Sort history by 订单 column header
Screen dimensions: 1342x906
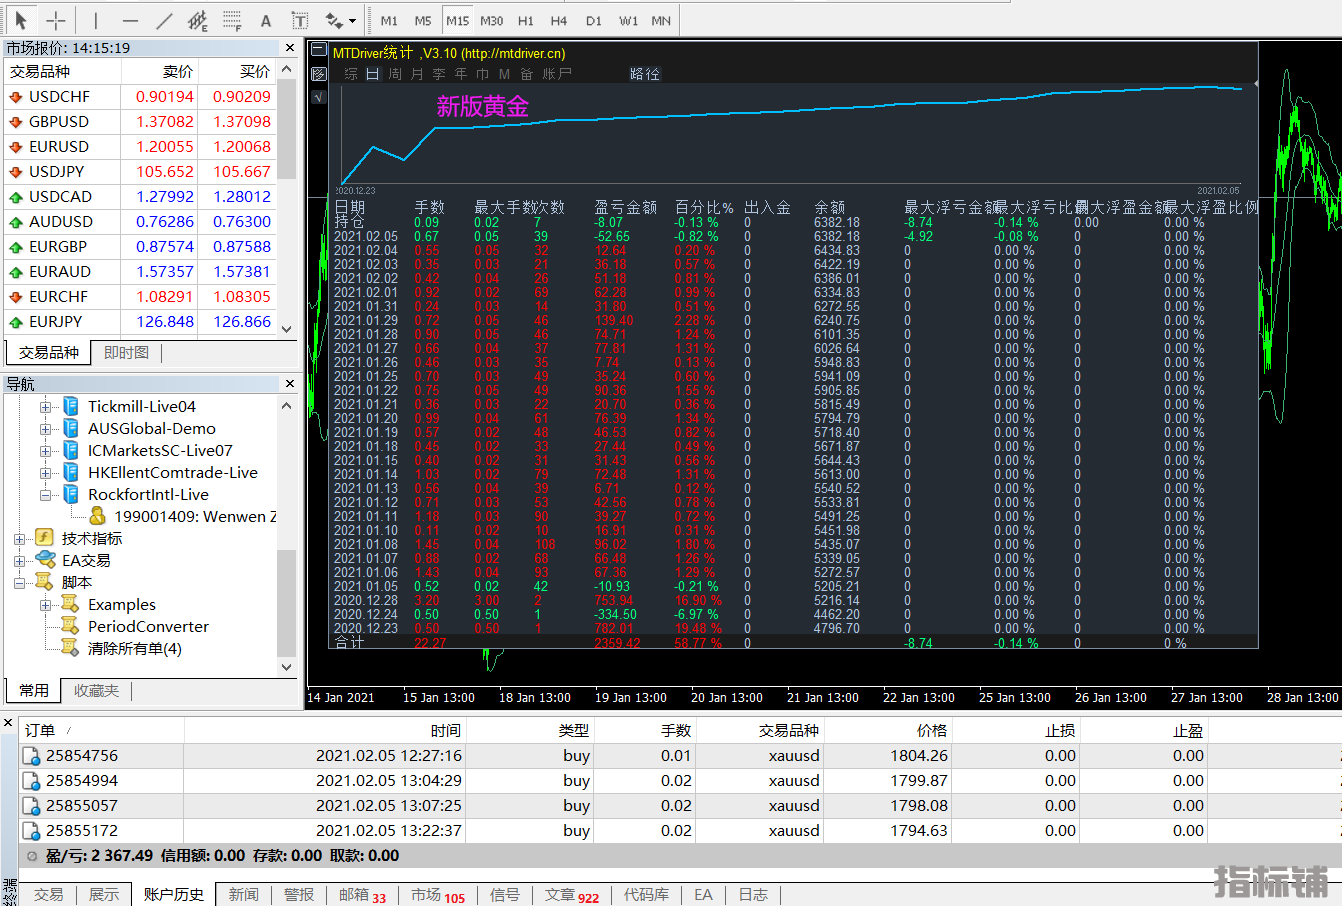pyautogui.click(x=102, y=731)
